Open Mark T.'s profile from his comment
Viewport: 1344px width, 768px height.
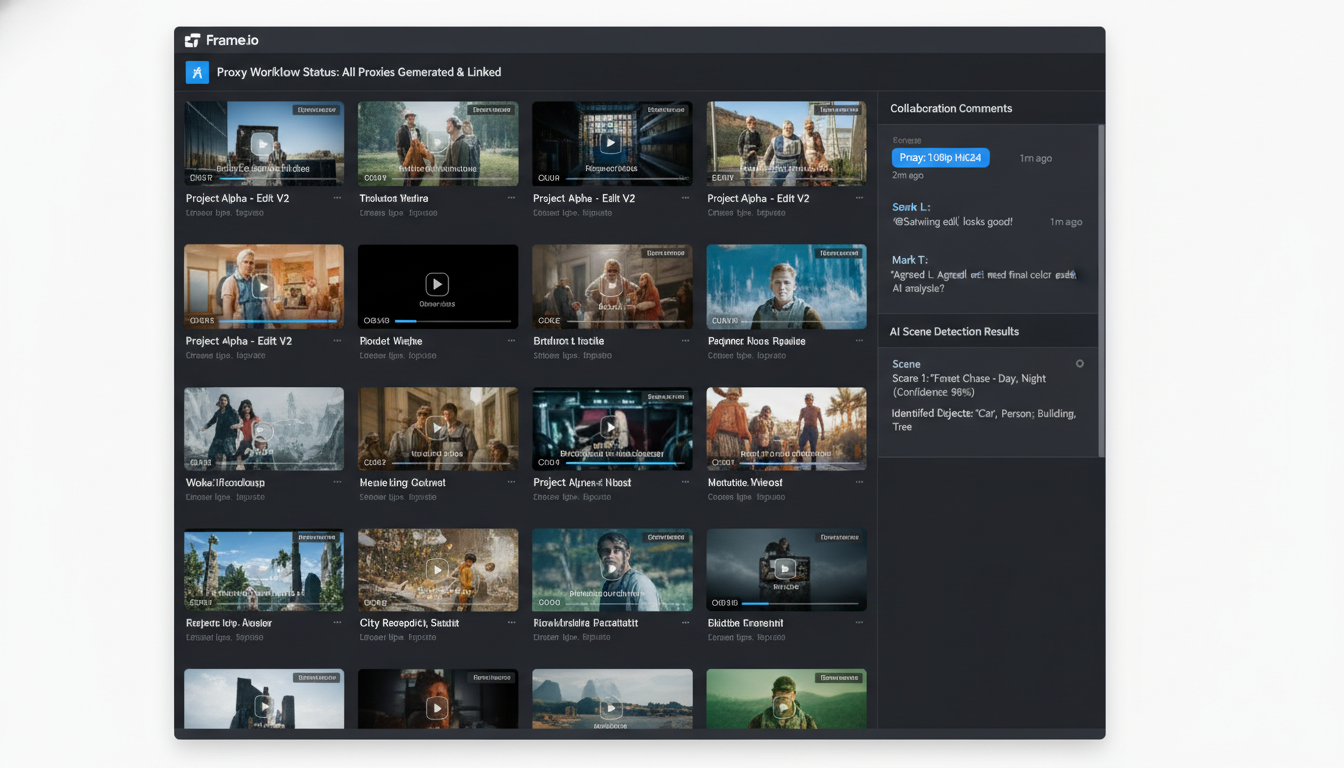point(910,259)
